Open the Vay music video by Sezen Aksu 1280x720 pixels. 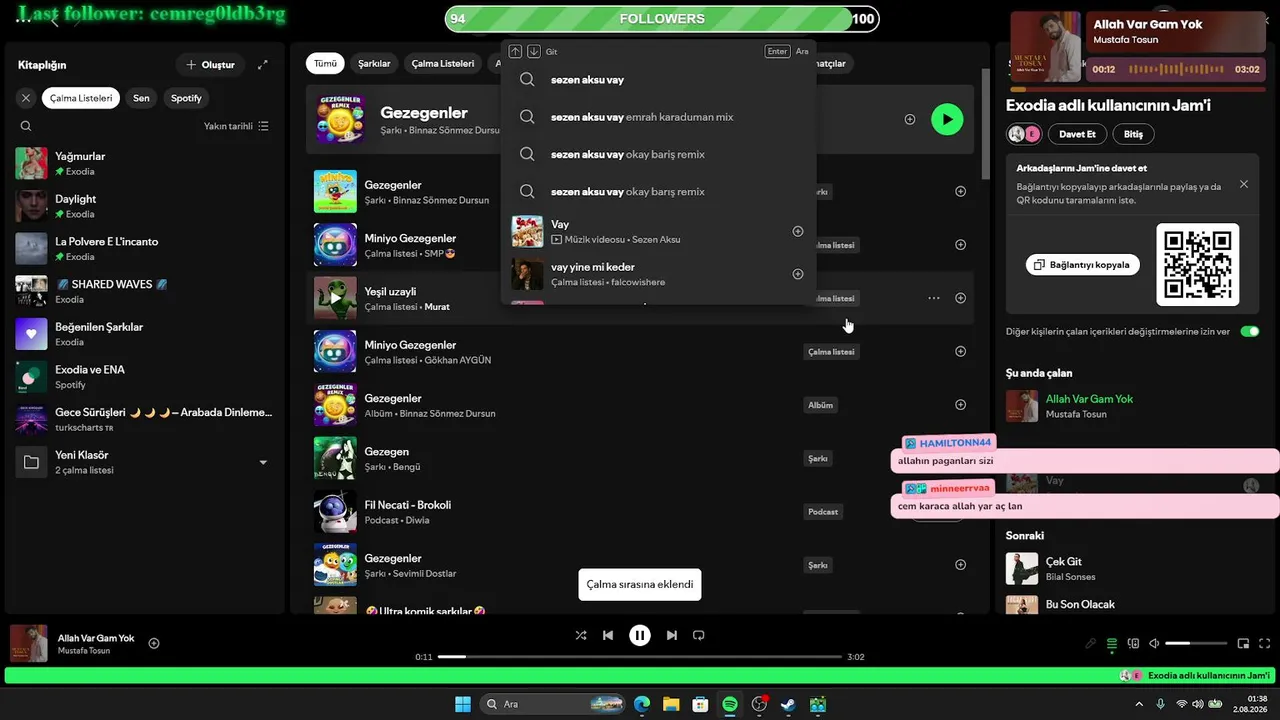[x=658, y=231]
